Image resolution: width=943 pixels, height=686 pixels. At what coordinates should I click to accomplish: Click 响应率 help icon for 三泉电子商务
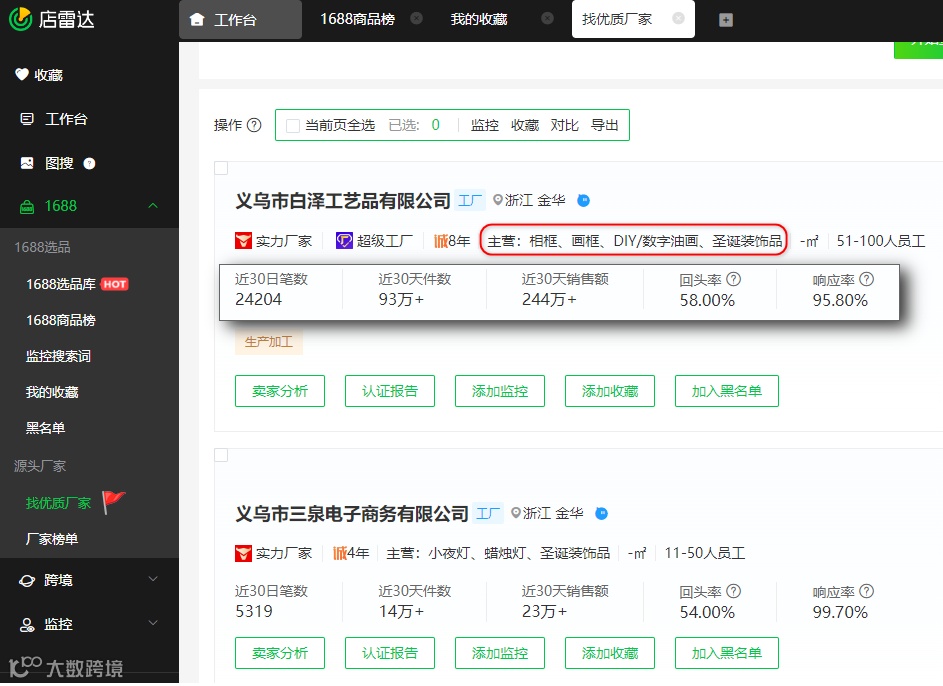pos(867,591)
